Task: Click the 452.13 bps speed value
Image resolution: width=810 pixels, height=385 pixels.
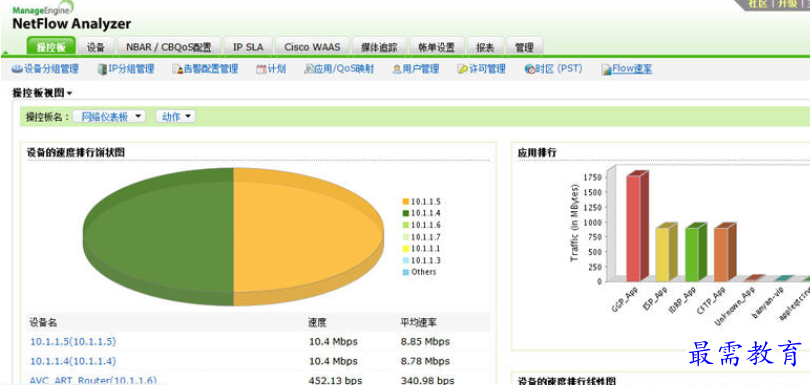Action: click(x=335, y=380)
